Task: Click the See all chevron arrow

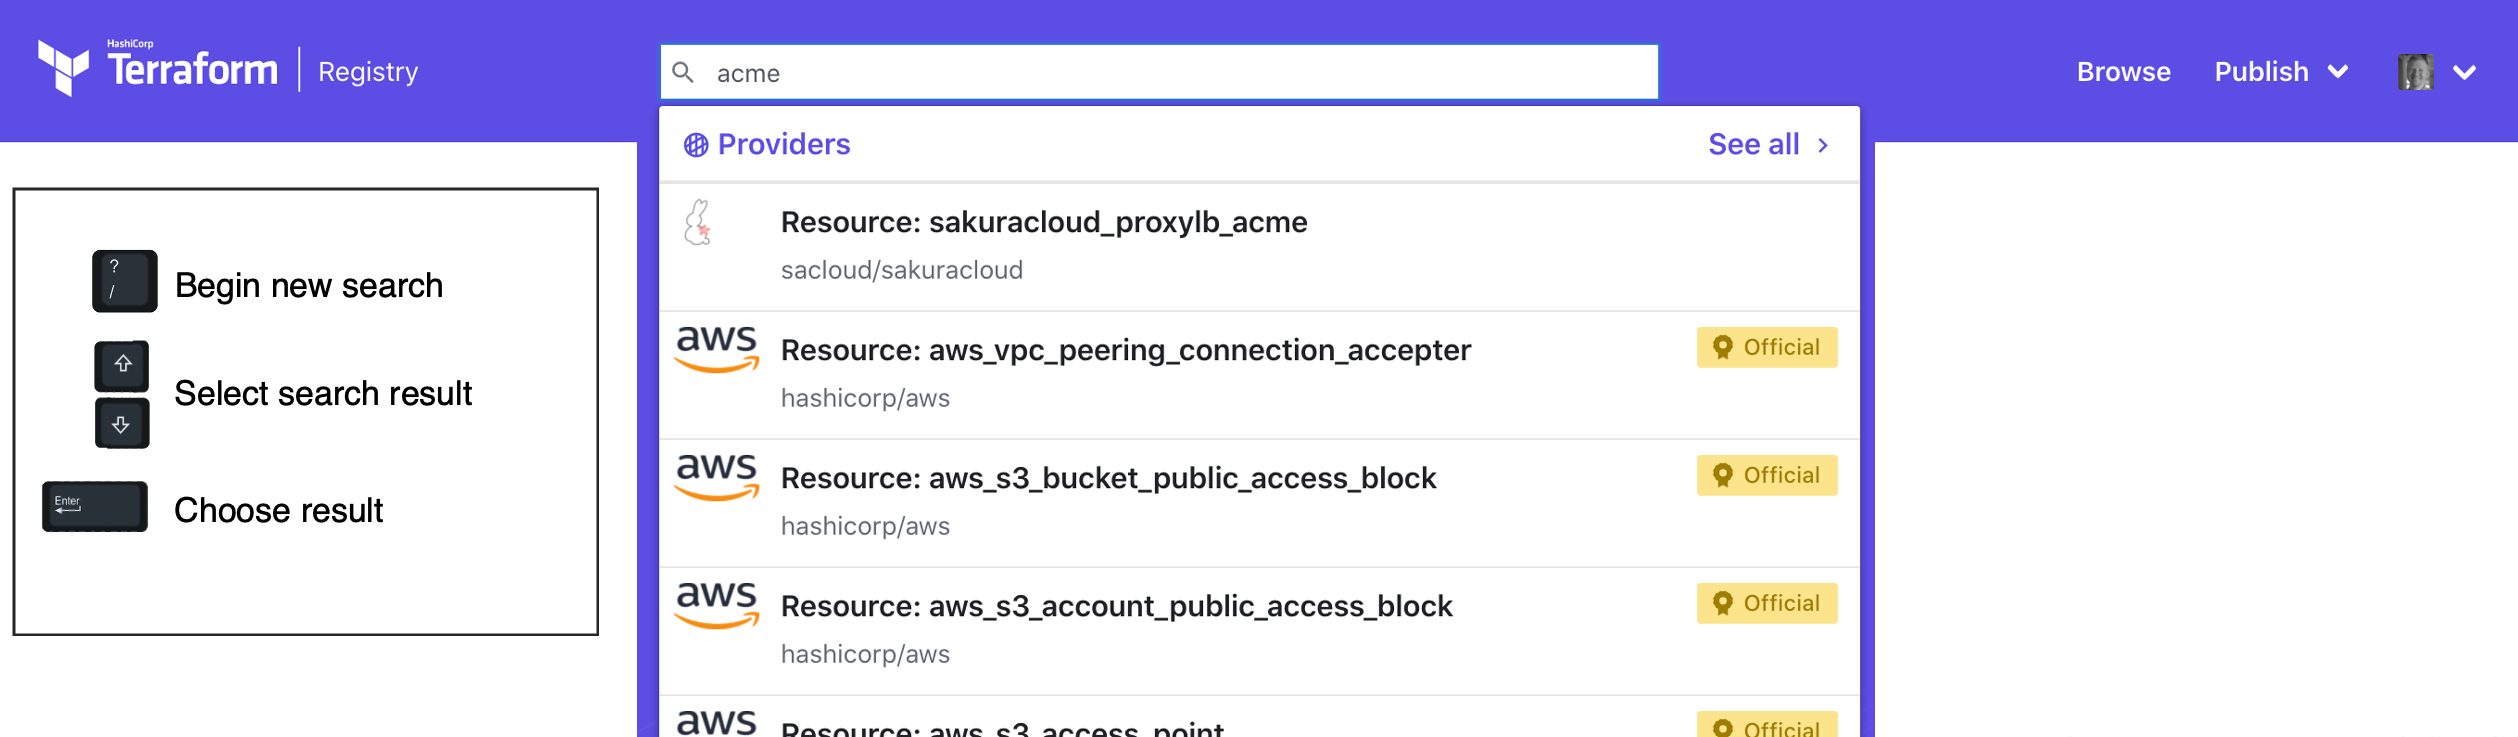Action: click(x=1823, y=145)
